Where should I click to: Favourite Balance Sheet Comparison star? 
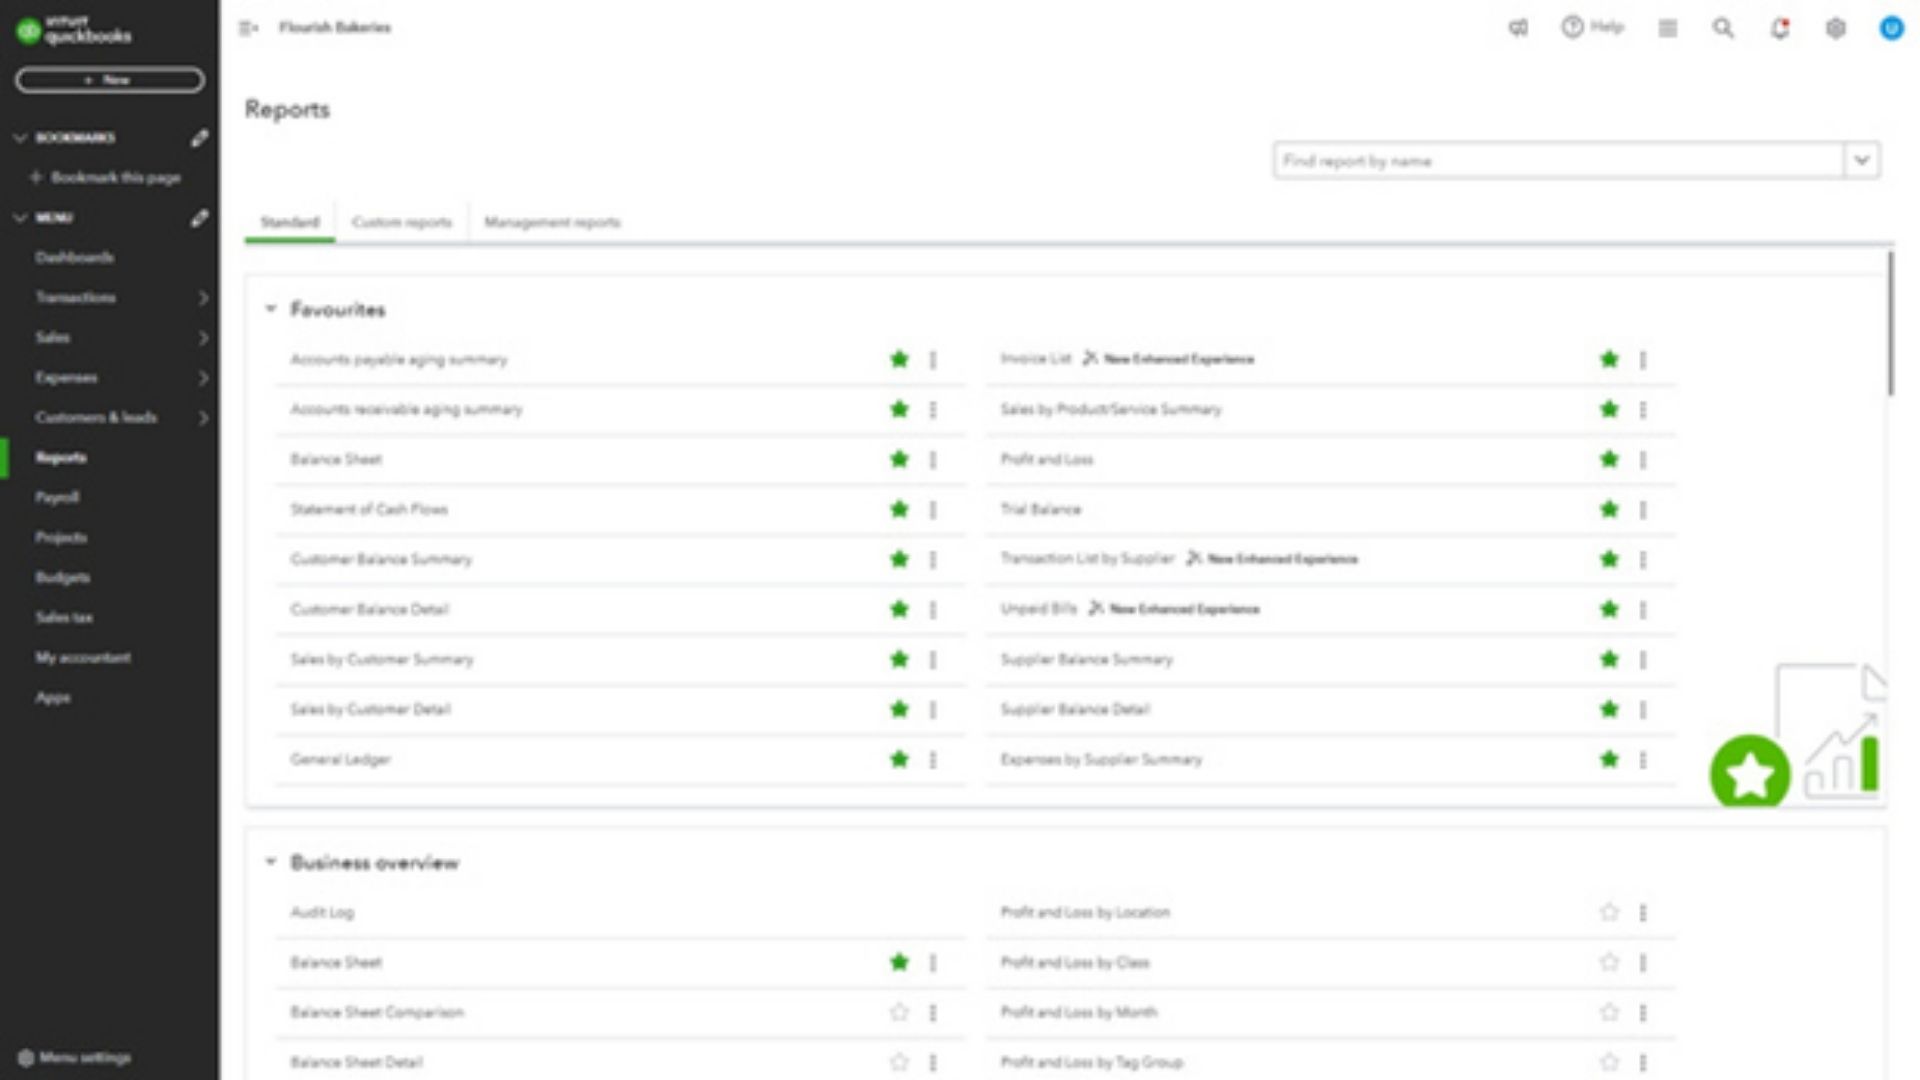pyautogui.click(x=899, y=1012)
